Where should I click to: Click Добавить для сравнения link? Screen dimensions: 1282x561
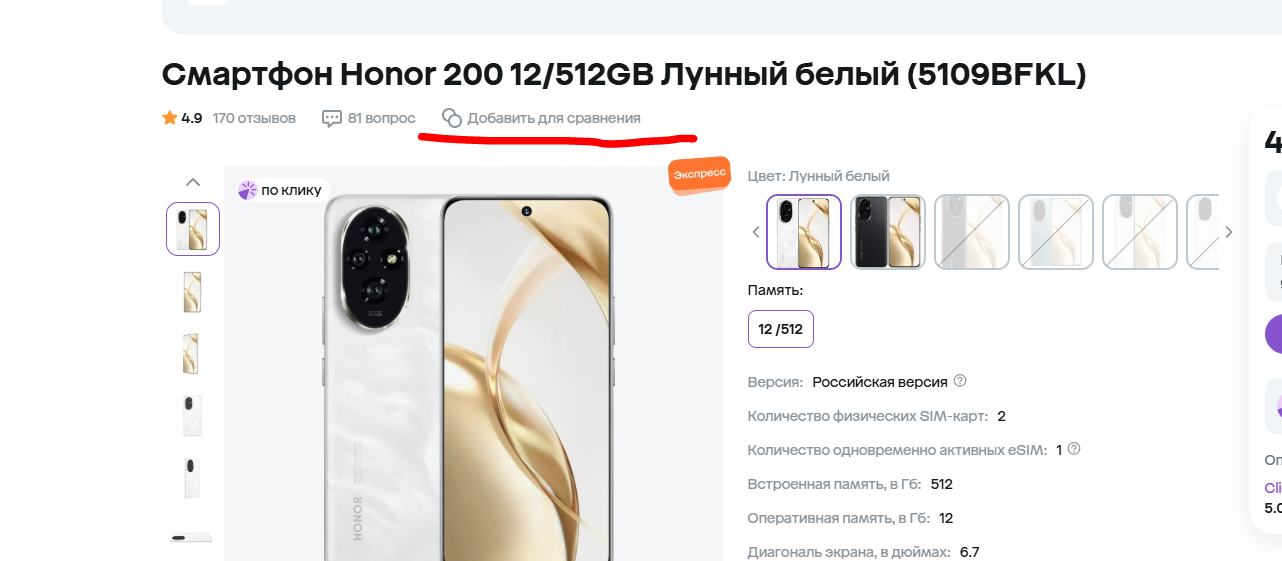point(554,118)
